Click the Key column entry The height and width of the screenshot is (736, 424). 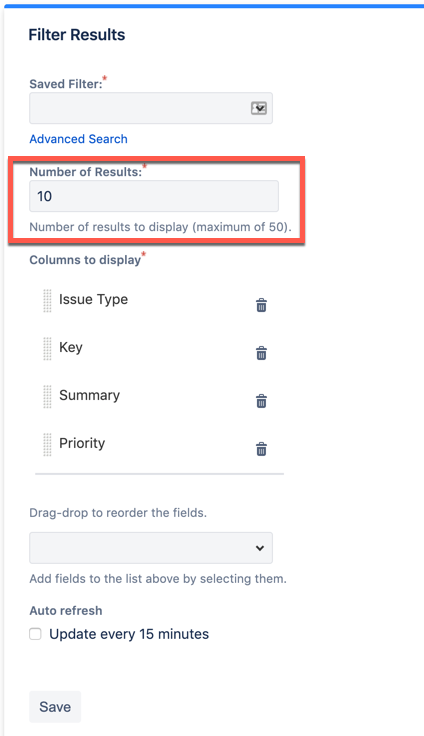click(x=71, y=347)
